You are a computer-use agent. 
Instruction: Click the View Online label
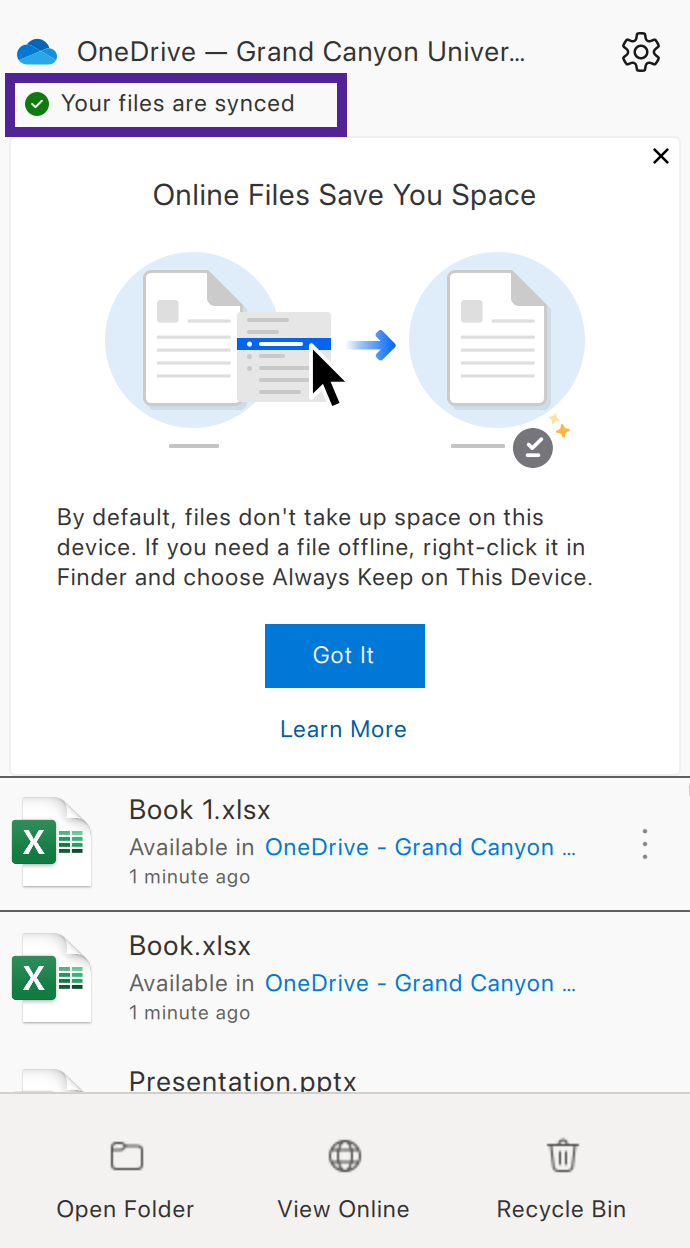344,1209
